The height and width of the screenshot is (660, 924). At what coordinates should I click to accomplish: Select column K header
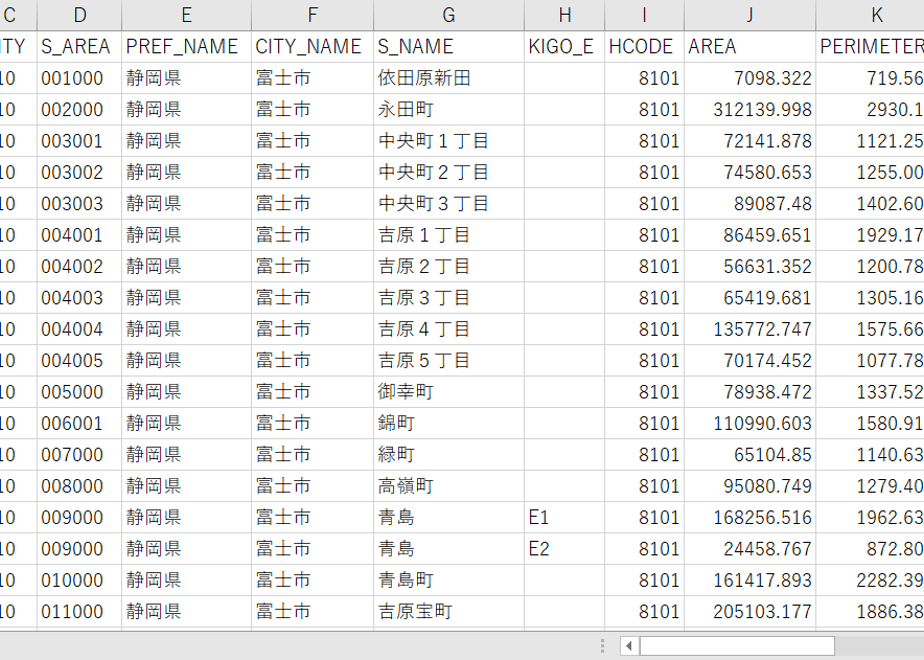pos(870,15)
